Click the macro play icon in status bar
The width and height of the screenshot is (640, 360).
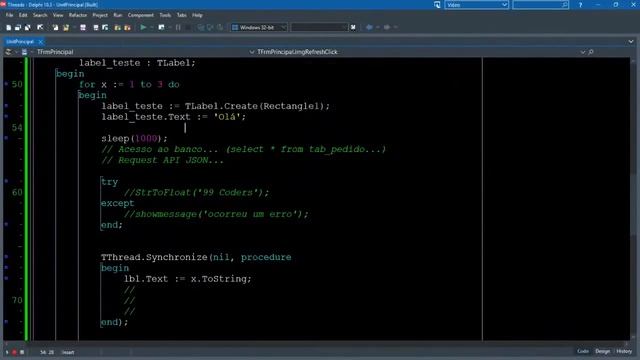click(x=7, y=352)
